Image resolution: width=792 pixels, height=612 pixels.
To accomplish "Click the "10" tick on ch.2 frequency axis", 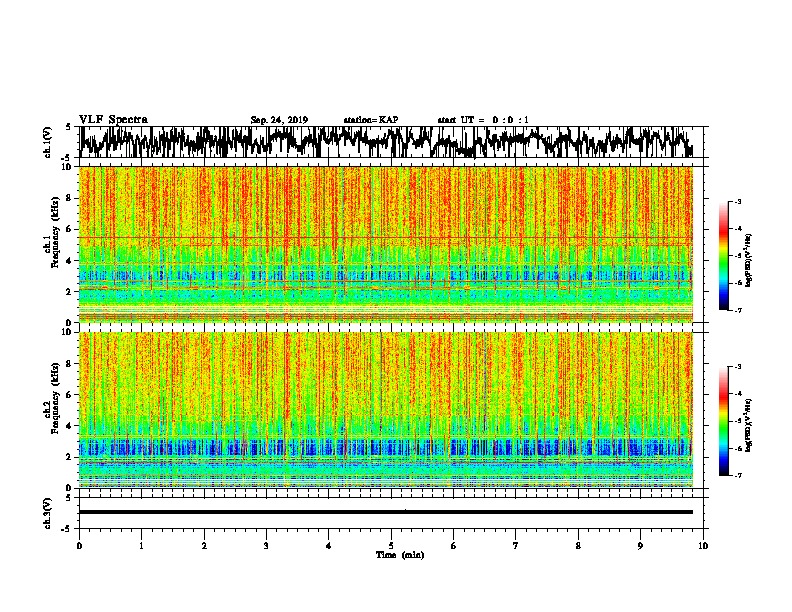I will (67, 333).
